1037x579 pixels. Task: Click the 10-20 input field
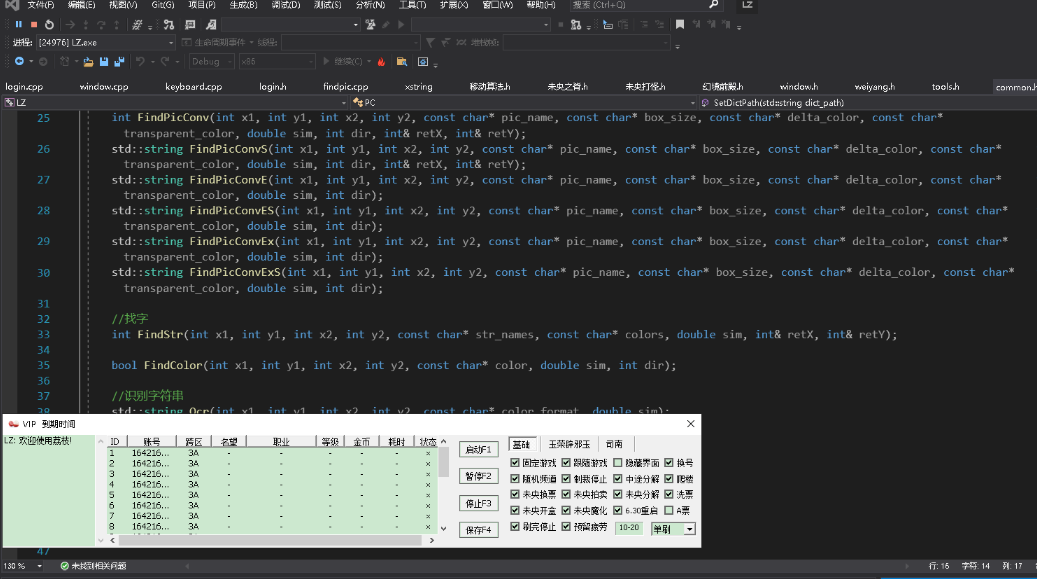tap(629, 528)
